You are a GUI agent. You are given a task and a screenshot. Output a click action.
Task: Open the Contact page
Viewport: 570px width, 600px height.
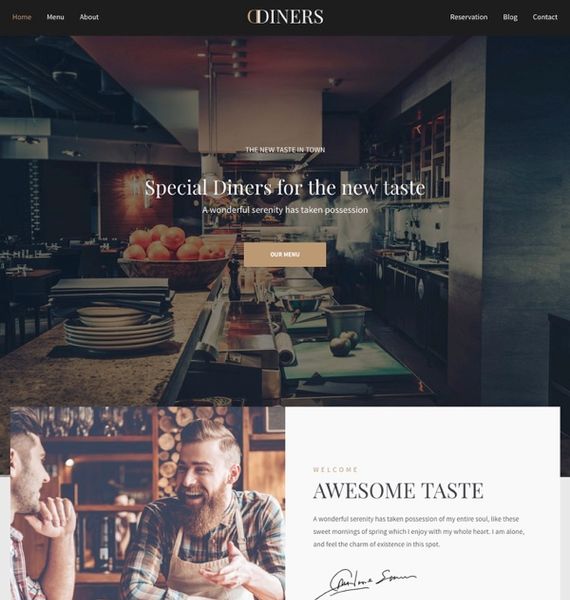click(x=545, y=17)
